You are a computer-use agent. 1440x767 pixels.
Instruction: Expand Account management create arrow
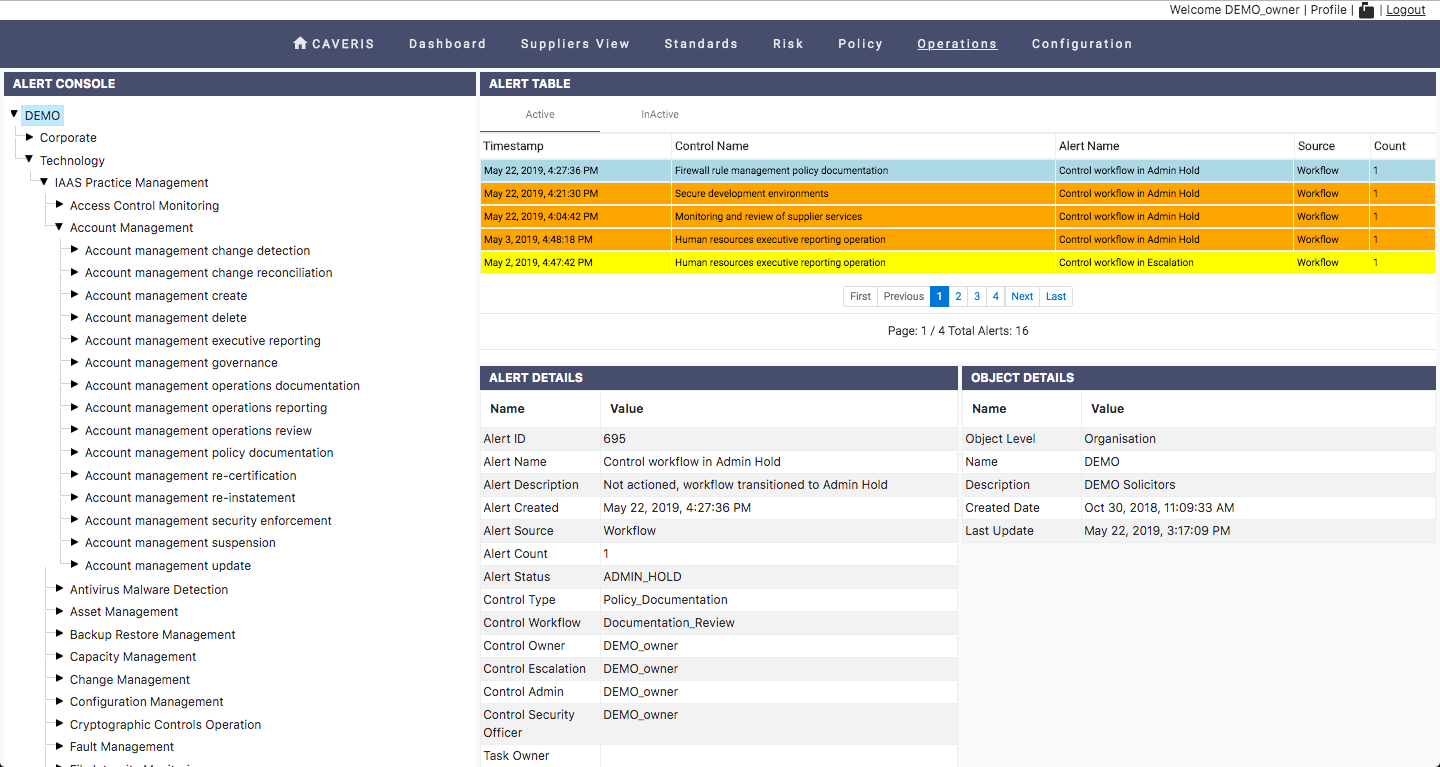click(x=74, y=295)
